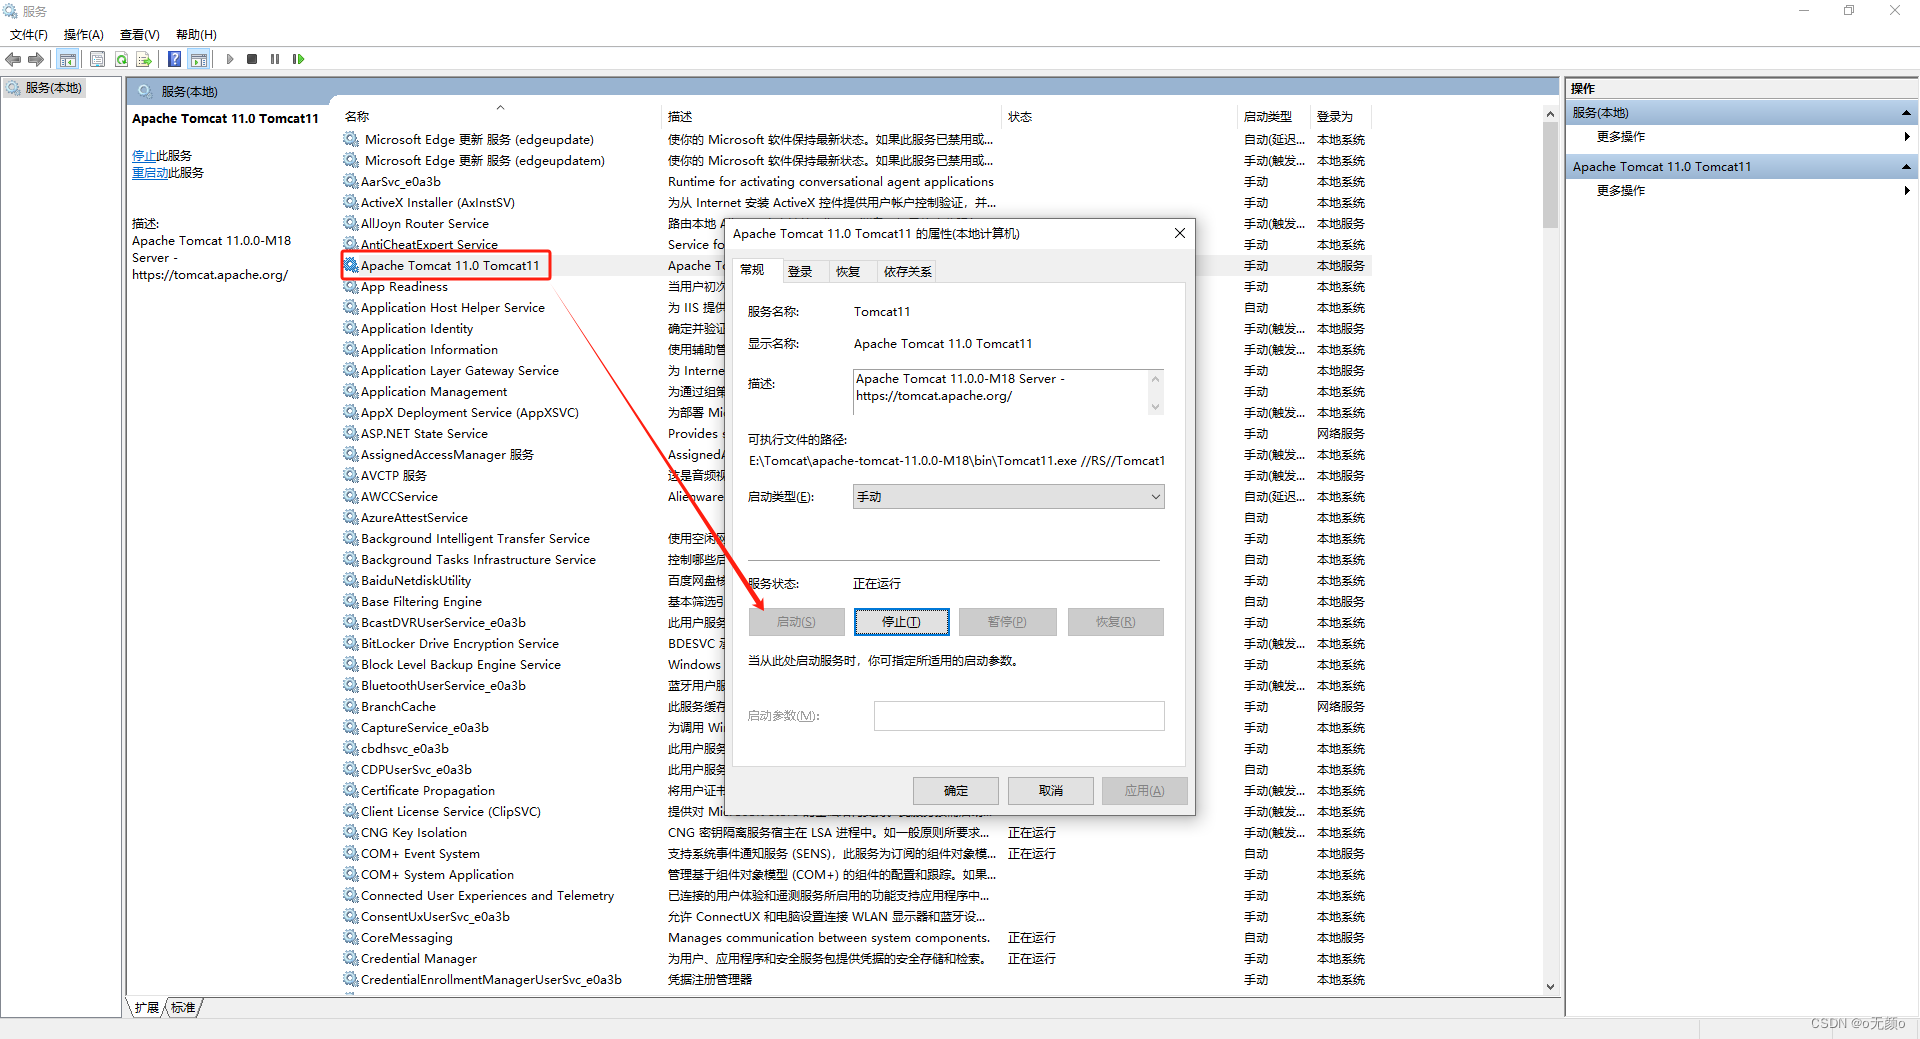Image resolution: width=1920 pixels, height=1039 pixels.
Task: Click the Back arrow in the toolbar
Action: (x=13, y=59)
